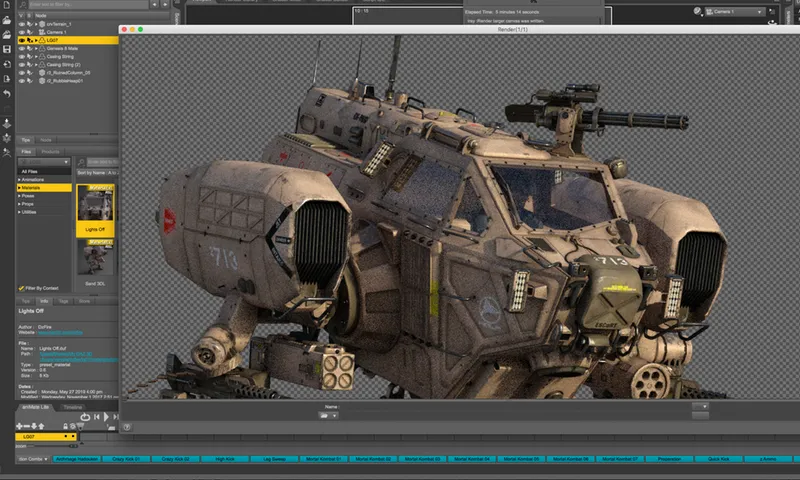This screenshot has height=480, width=800.
Task: Switch to the Files tab
Action: (26, 152)
